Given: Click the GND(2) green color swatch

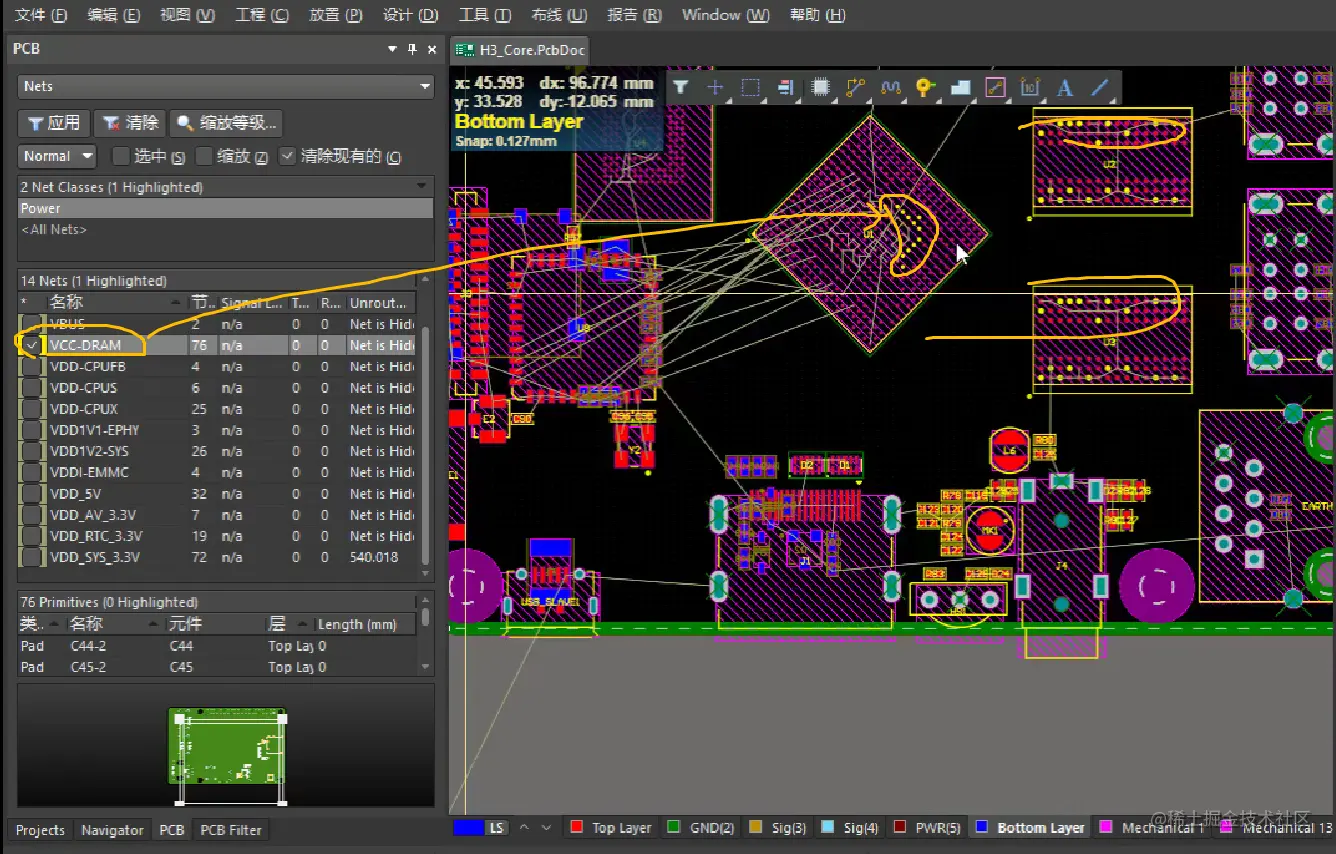Looking at the screenshot, I should point(673,827).
